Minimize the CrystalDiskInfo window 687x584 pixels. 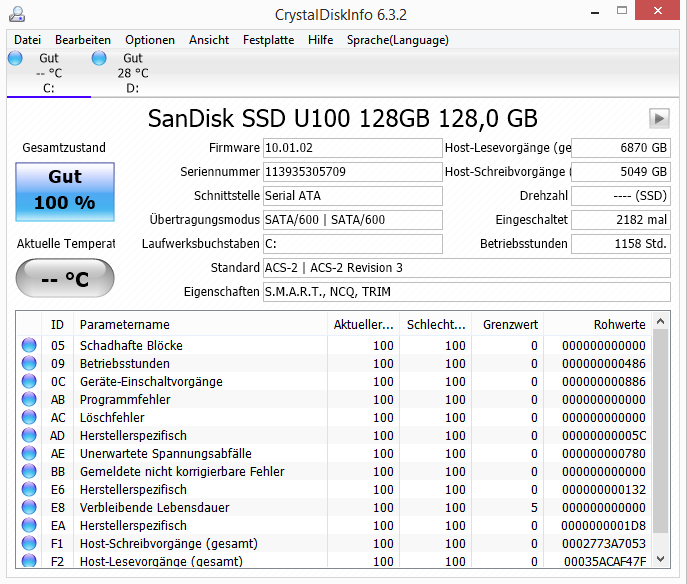(595, 11)
